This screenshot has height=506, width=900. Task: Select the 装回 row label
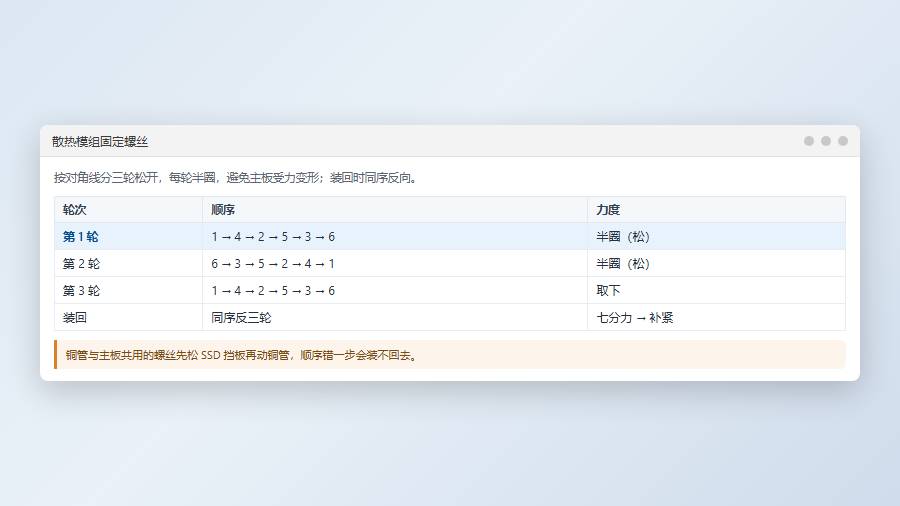128,317
